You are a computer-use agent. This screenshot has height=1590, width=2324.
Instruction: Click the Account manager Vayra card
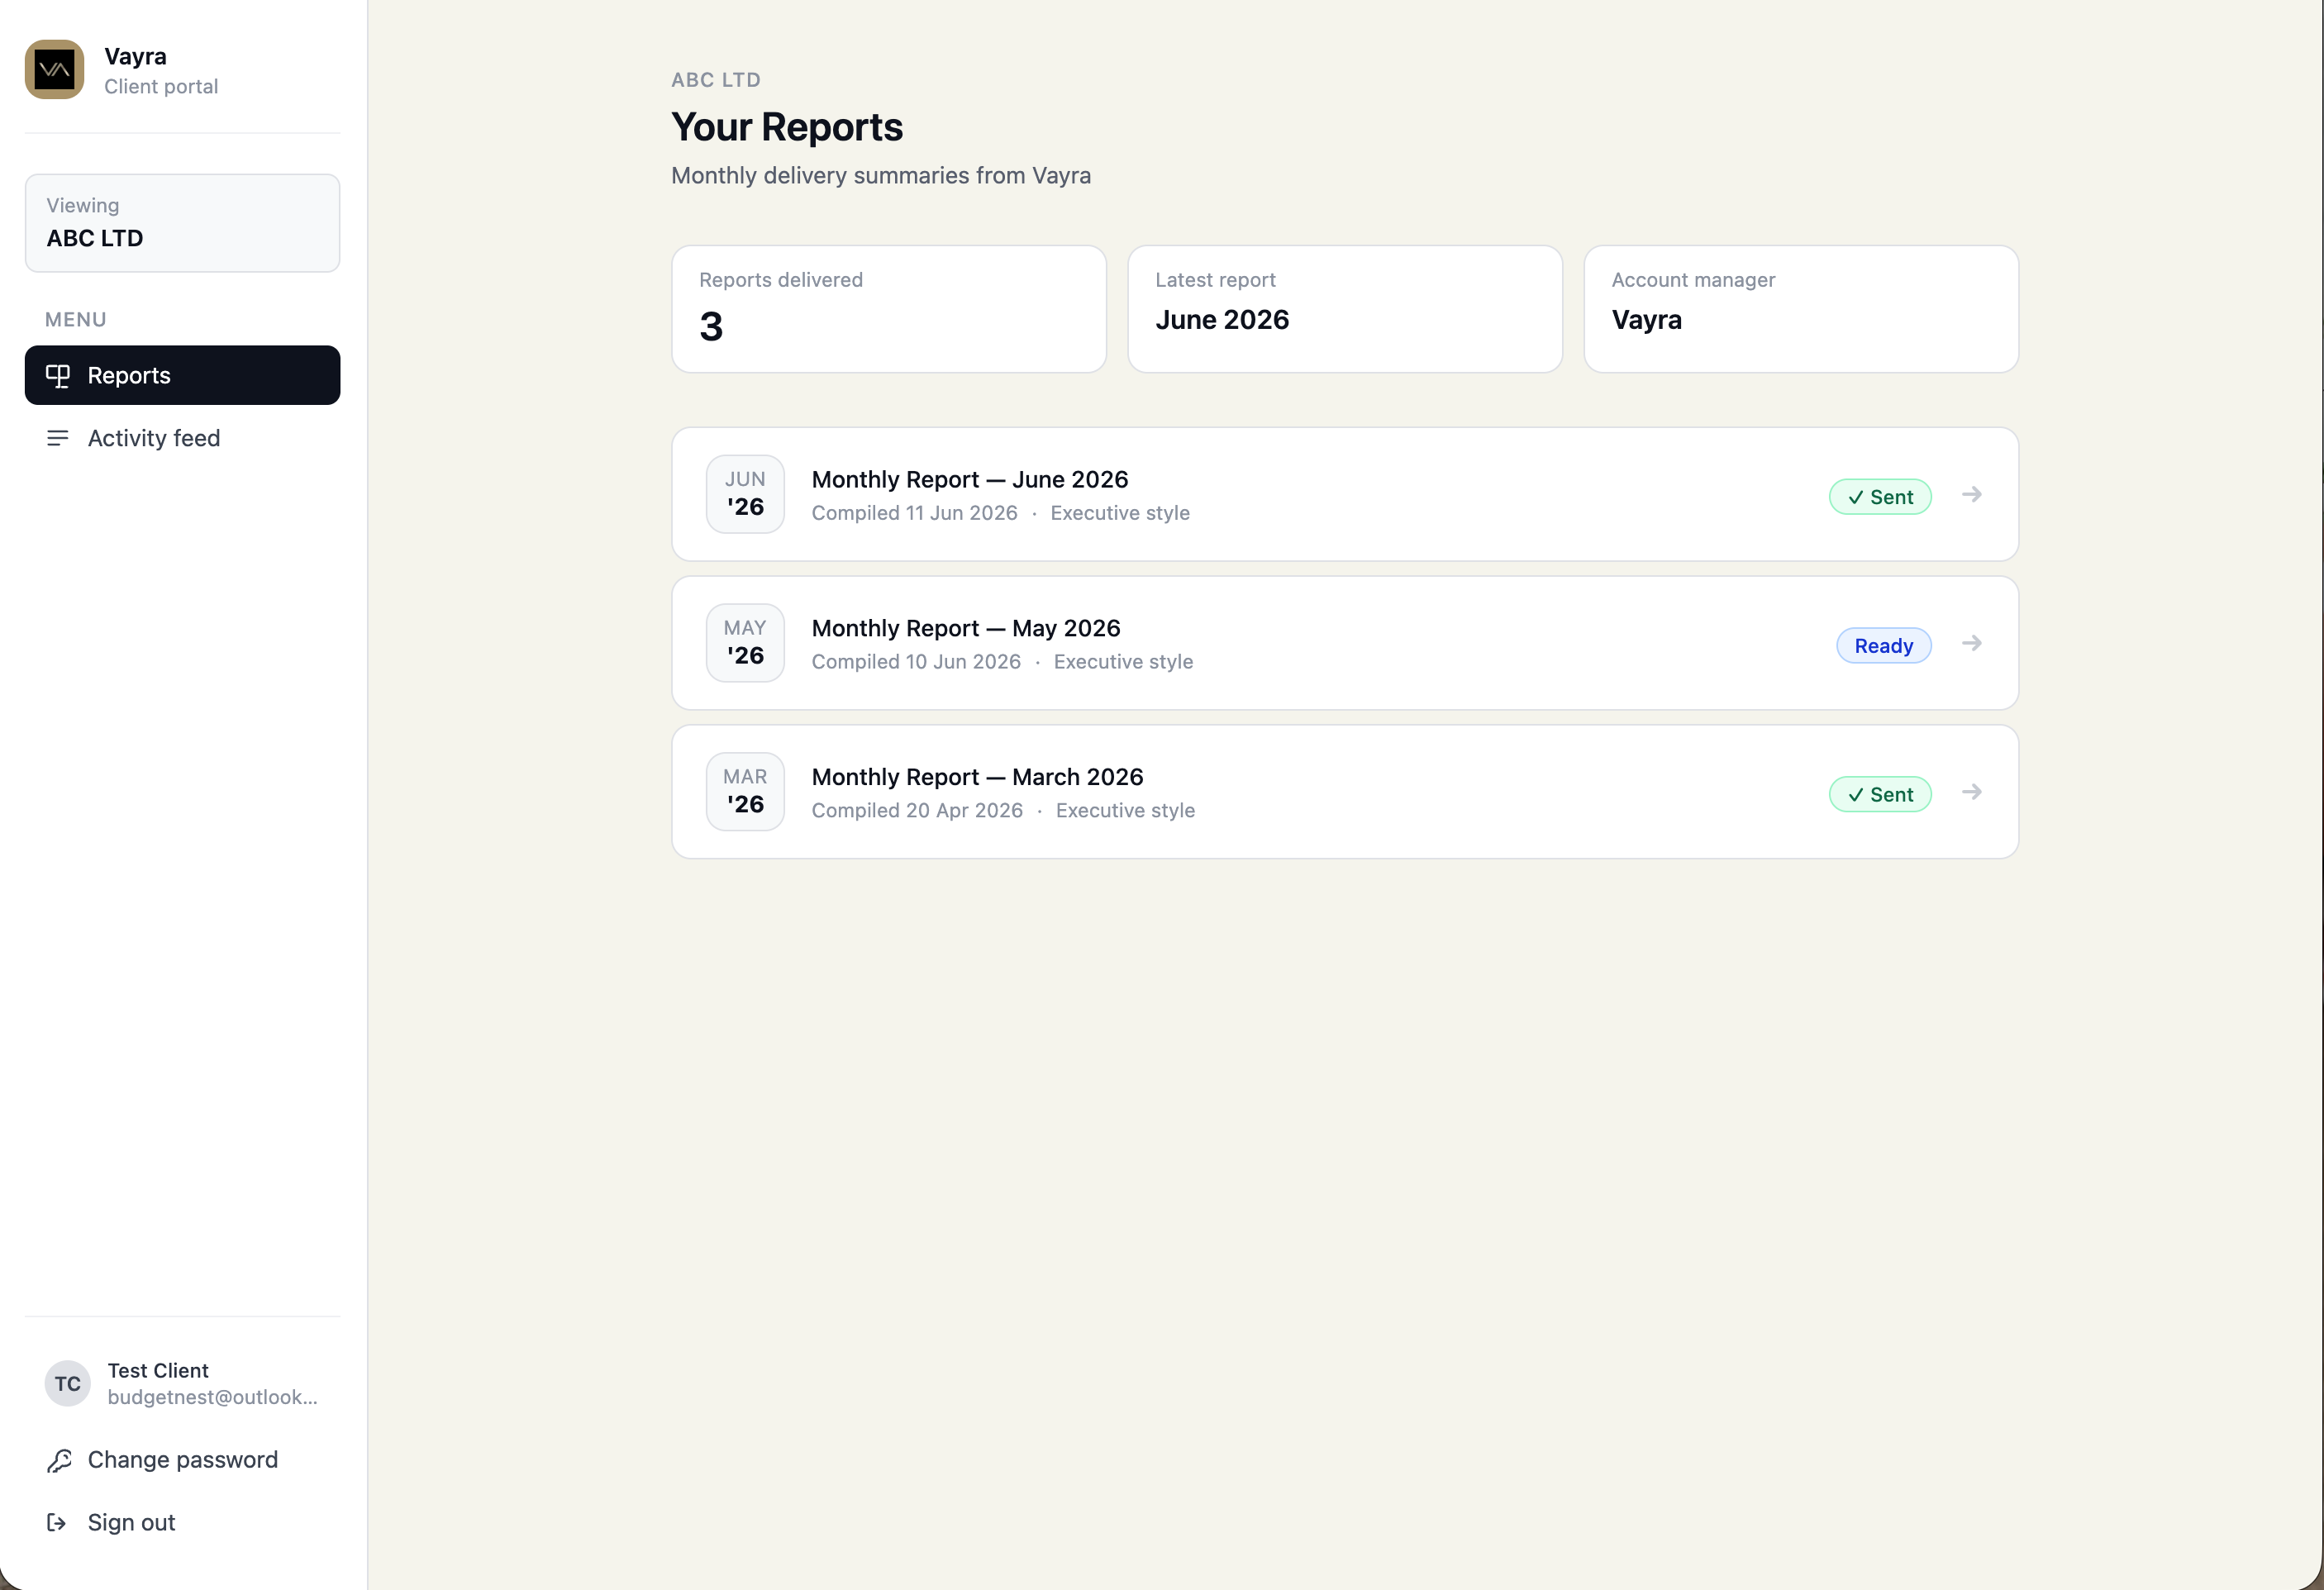[1801, 310]
